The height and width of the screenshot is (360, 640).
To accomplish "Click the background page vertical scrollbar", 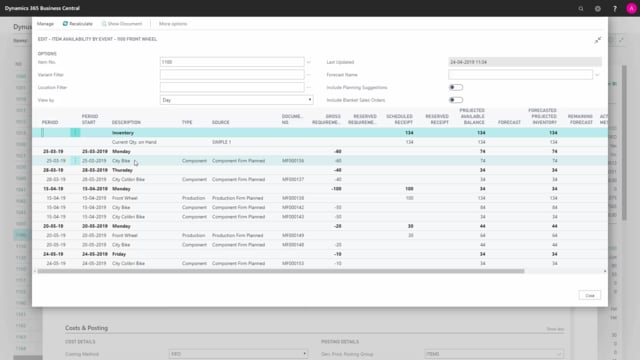I will point(624,143).
